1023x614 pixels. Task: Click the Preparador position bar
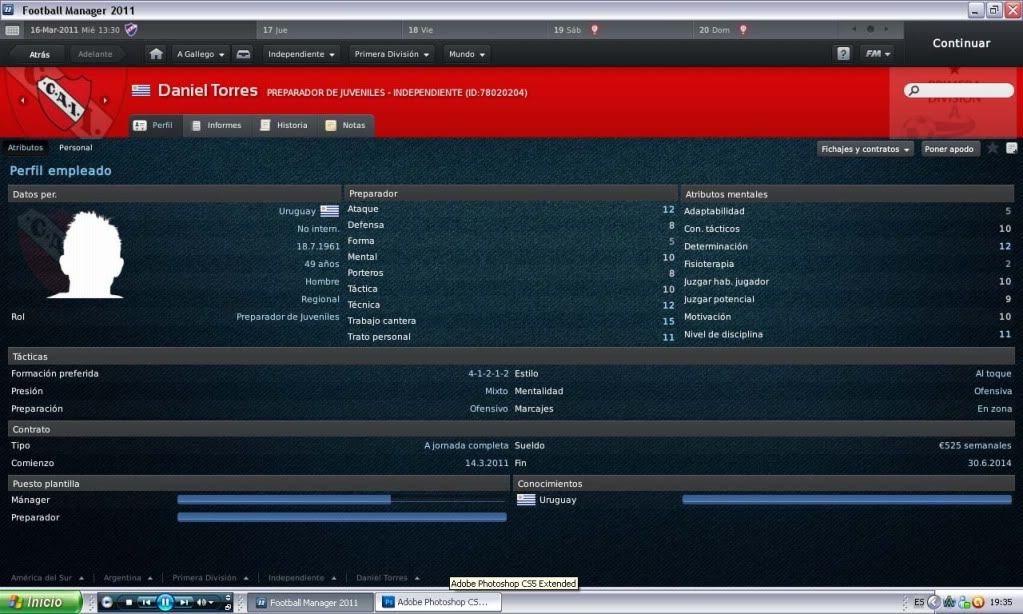point(342,517)
